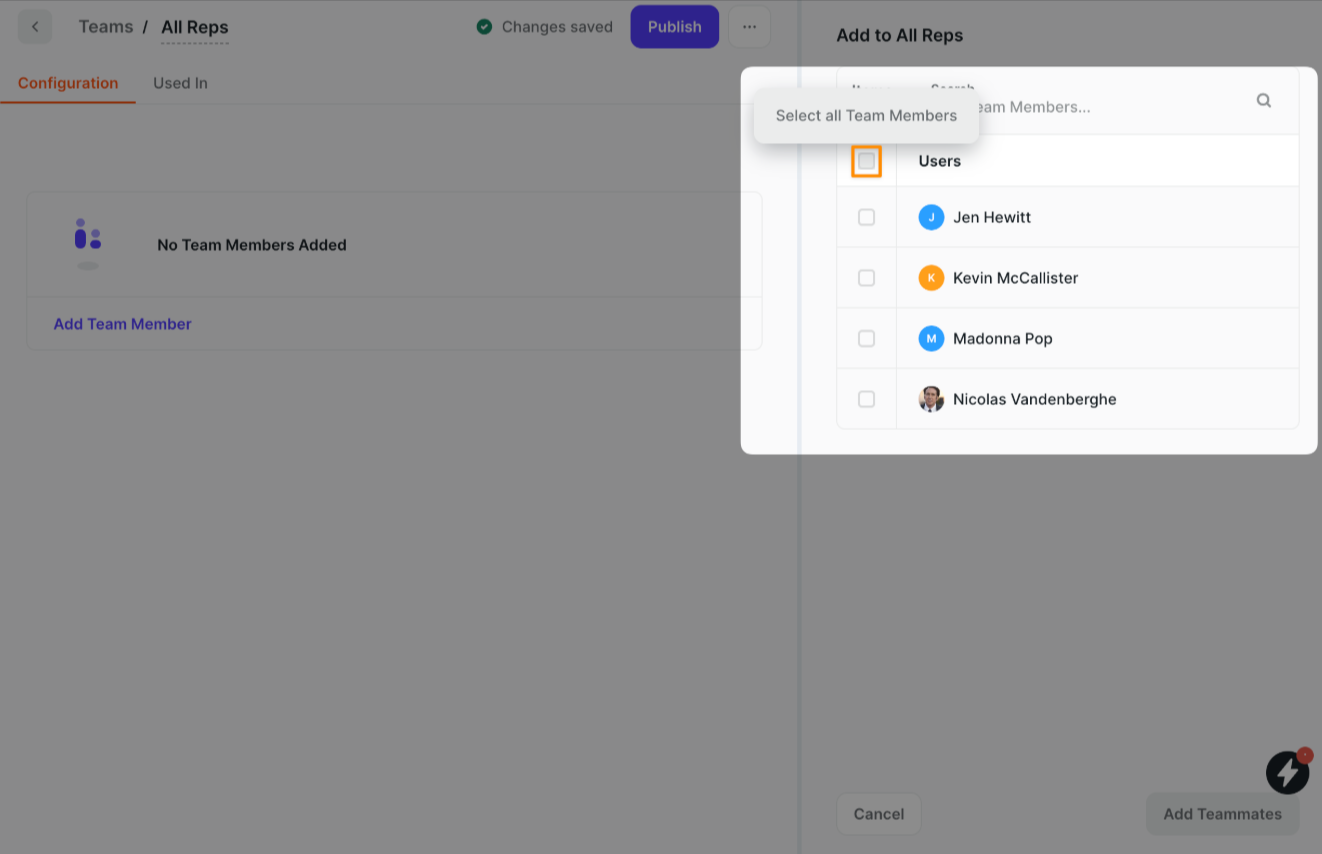This screenshot has width=1322, height=854.
Task: Open the Configuration tab
Action: tap(68, 83)
